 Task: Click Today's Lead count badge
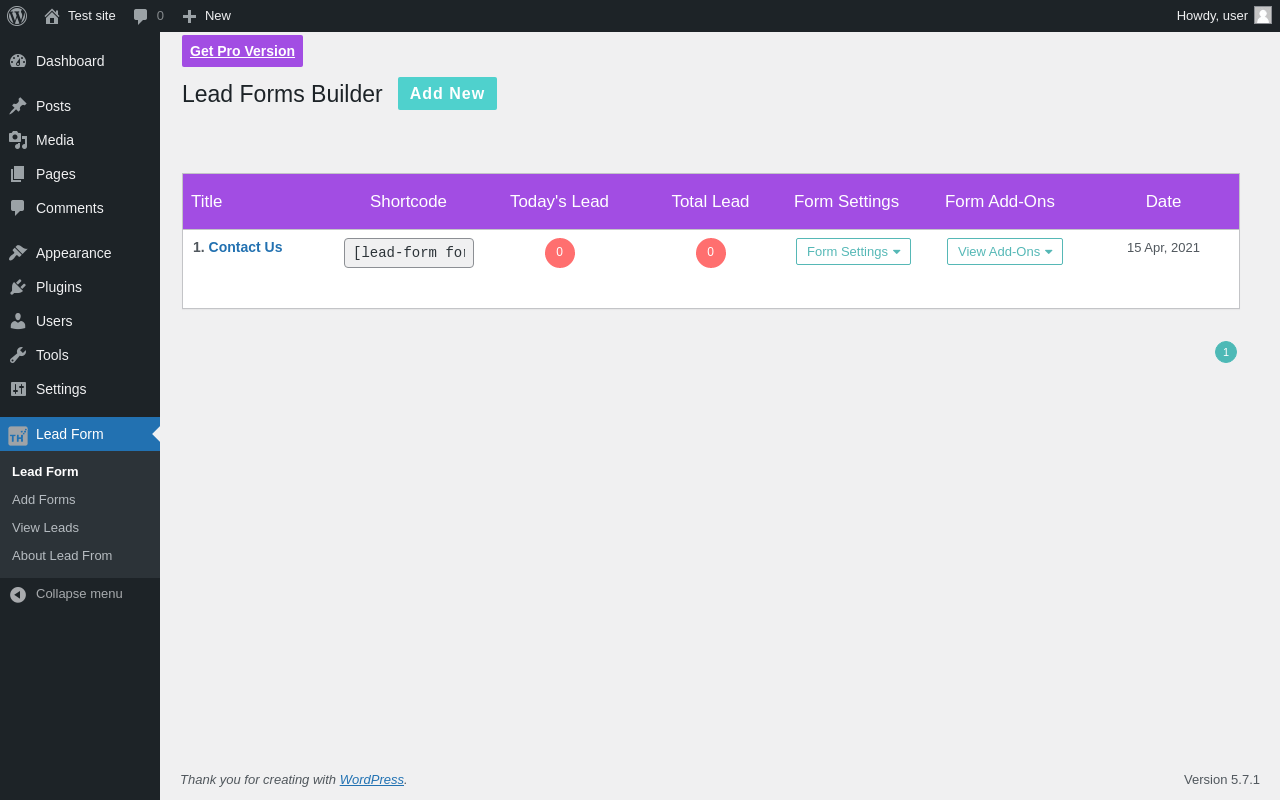pos(560,253)
